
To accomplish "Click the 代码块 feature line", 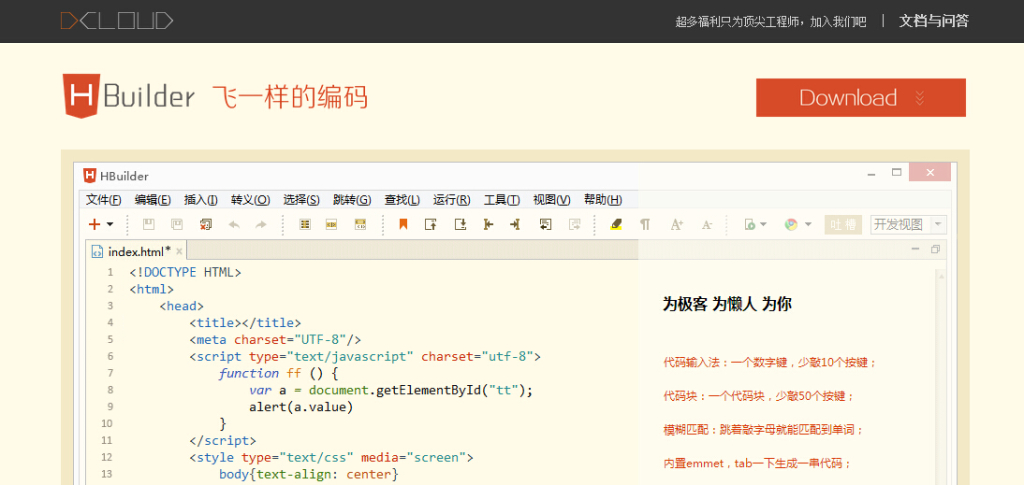I will tap(759, 396).
